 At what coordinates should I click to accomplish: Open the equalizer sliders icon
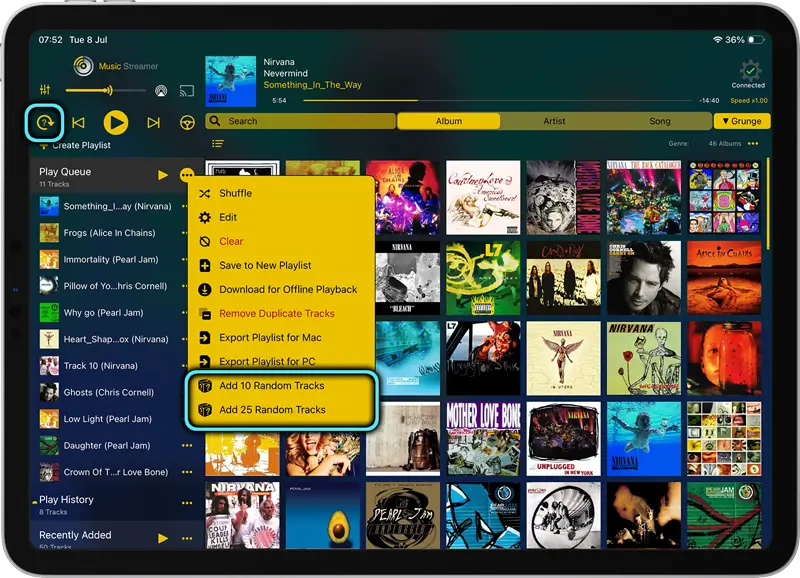tap(45, 90)
